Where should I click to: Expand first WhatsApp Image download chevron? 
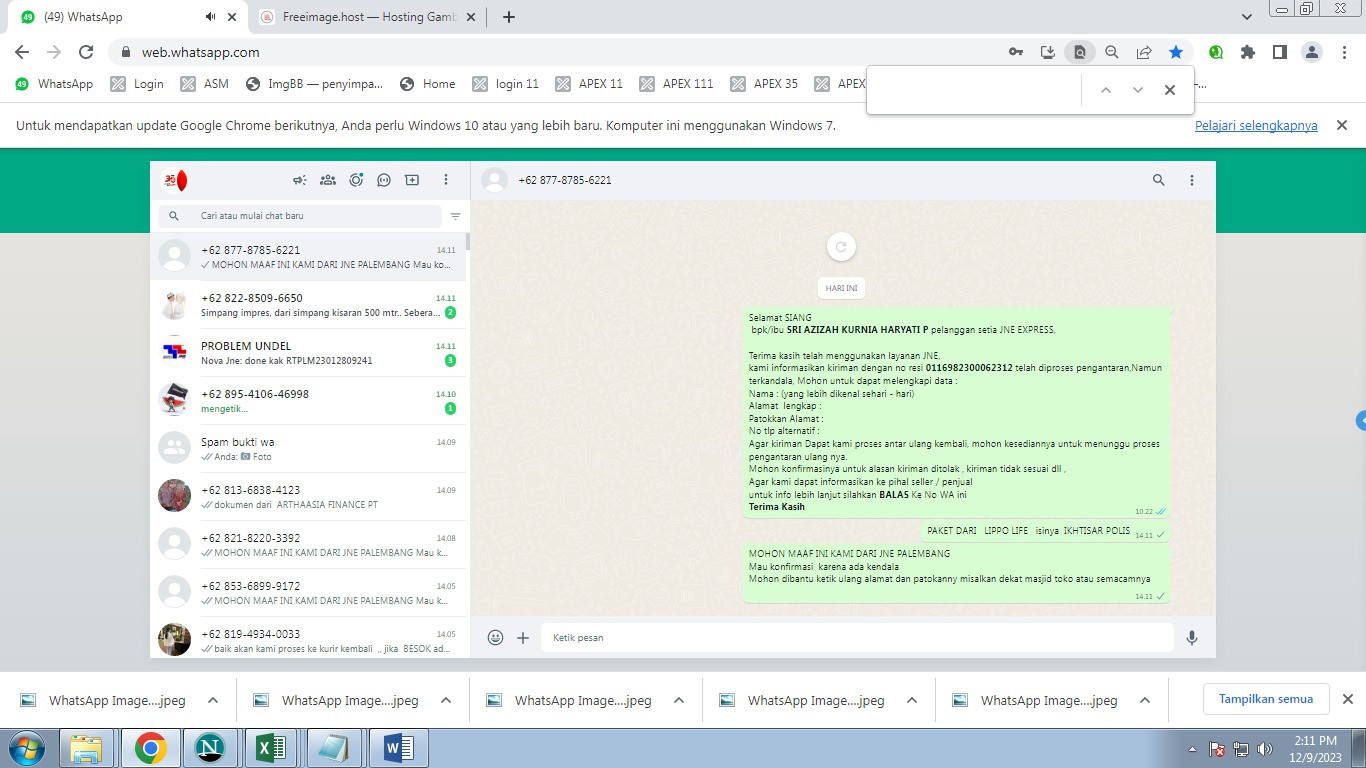[213, 700]
